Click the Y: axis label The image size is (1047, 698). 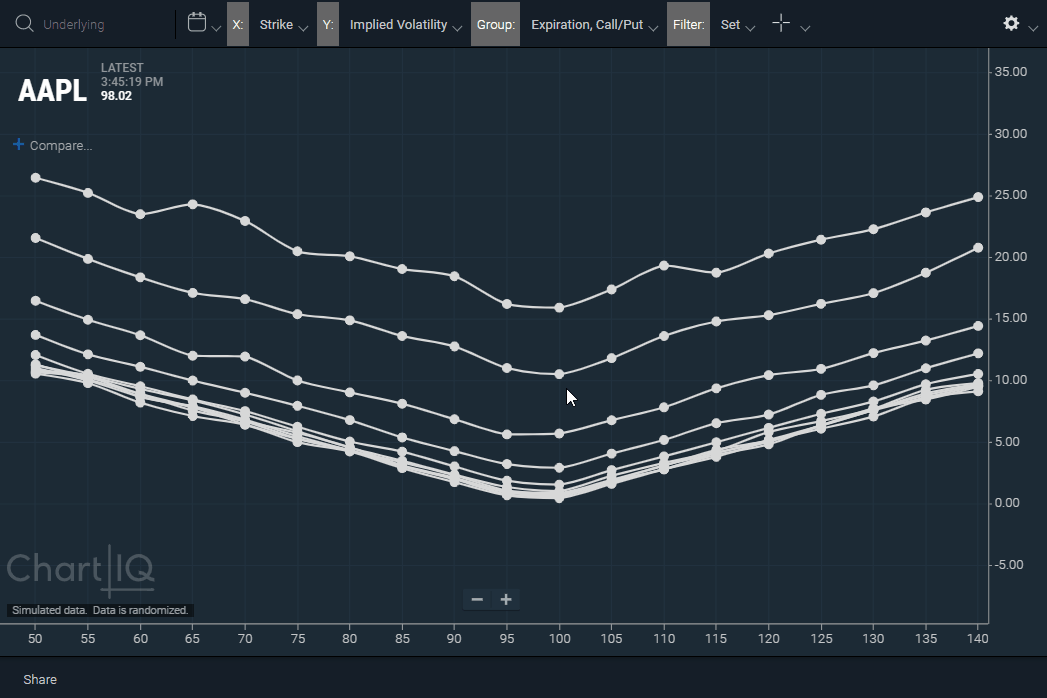click(x=328, y=24)
